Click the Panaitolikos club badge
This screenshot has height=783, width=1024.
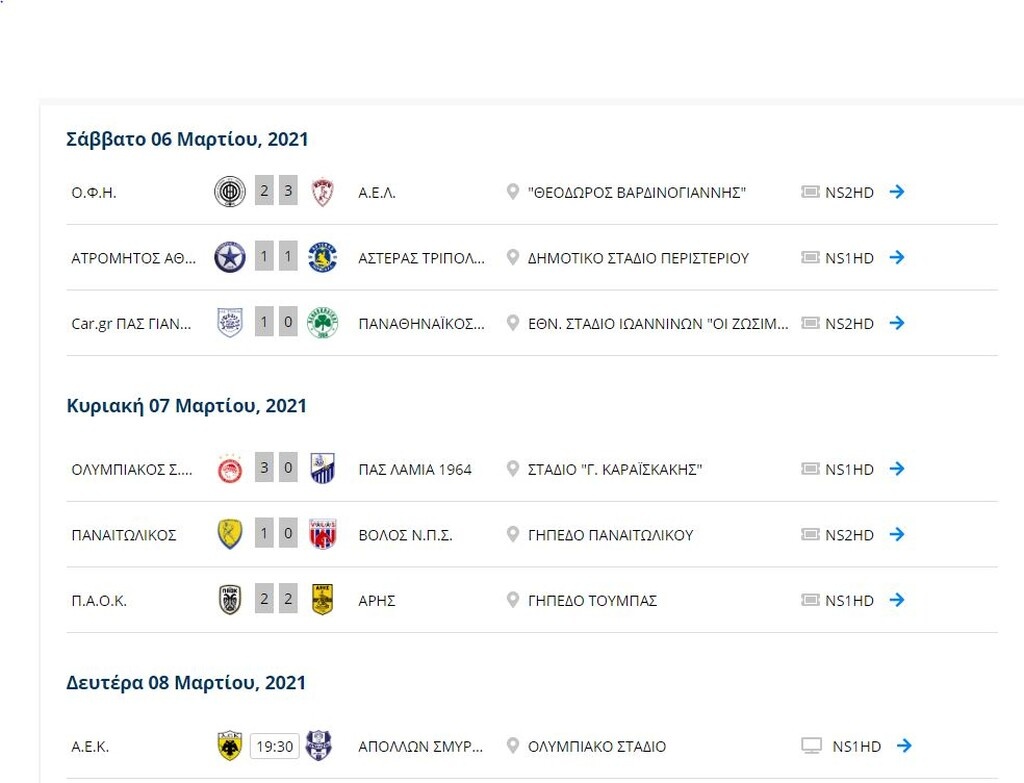[x=230, y=533]
